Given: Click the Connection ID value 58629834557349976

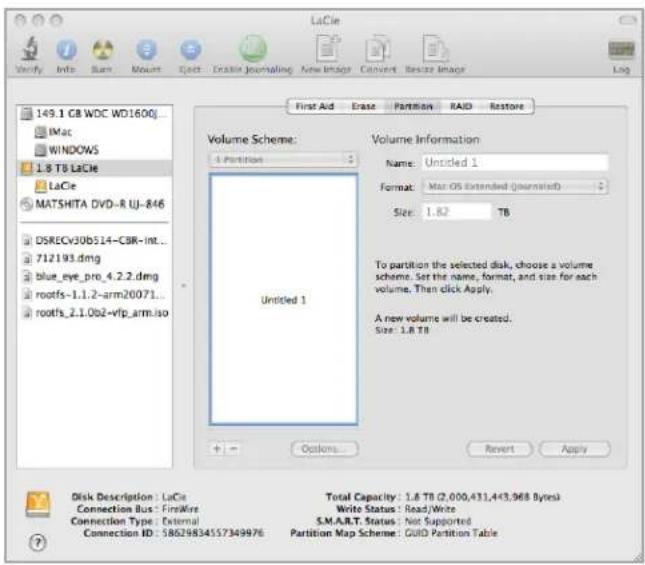Looking at the screenshot, I should click(x=213, y=533).
